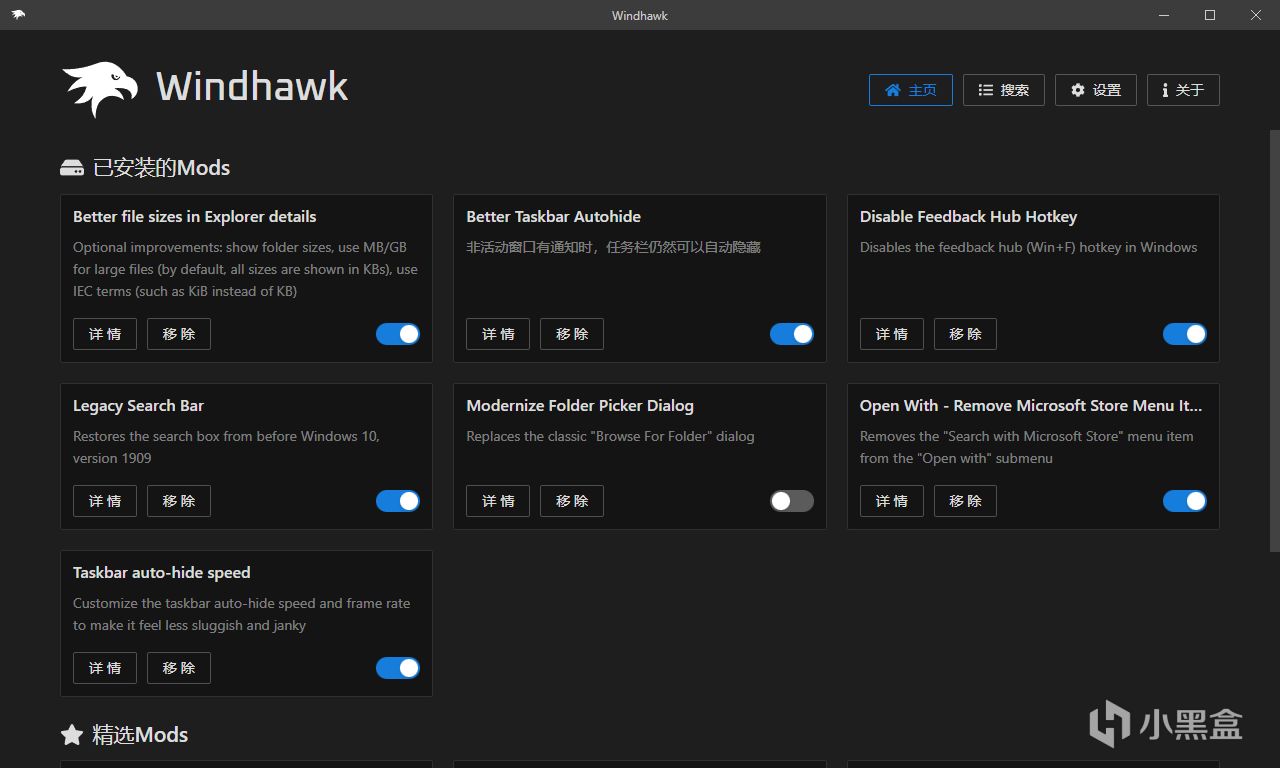Minimize the Windhawk window
This screenshot has width=1280, height=768.
tap(1164, 15)
